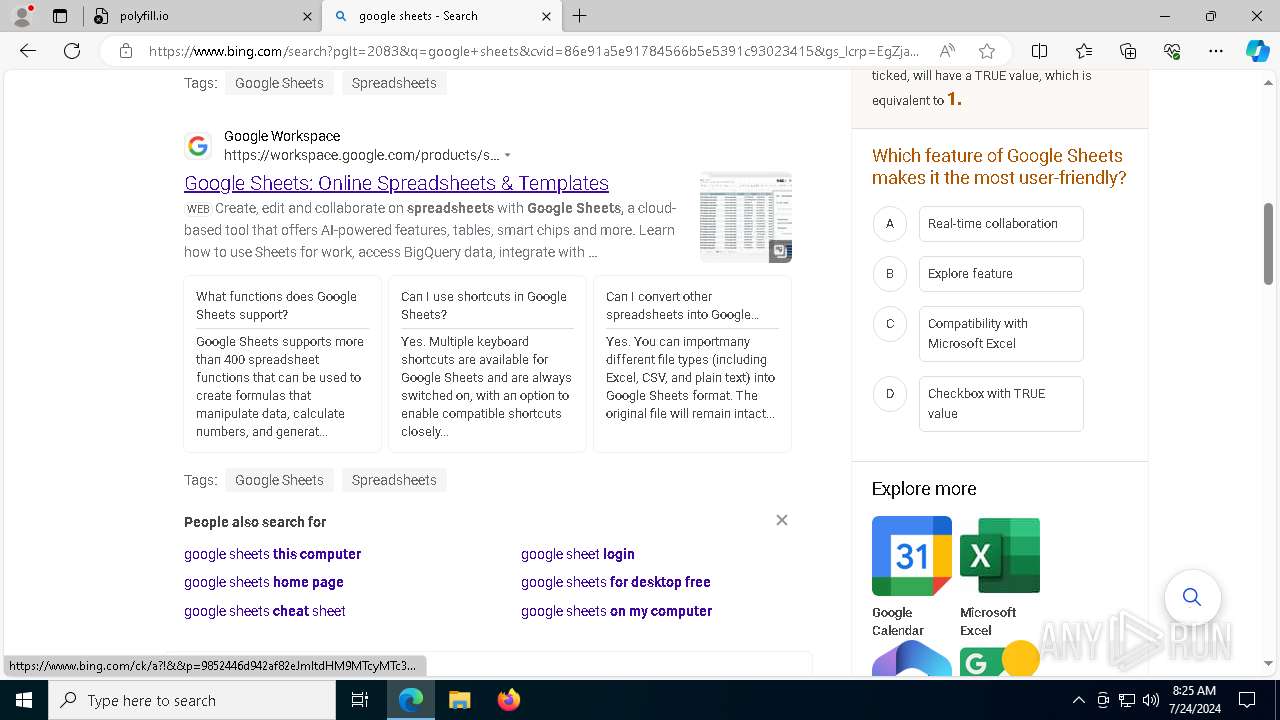Search google sheets this computer
Image resolution: width=1280 pixels, height=720 pixels.
pyautogui.click(x=272, y=554)
